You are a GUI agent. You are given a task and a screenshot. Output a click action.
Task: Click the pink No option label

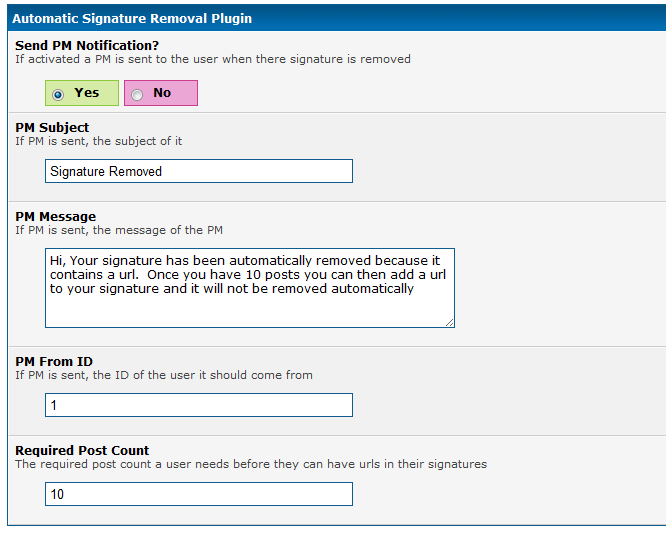(162, 93)
